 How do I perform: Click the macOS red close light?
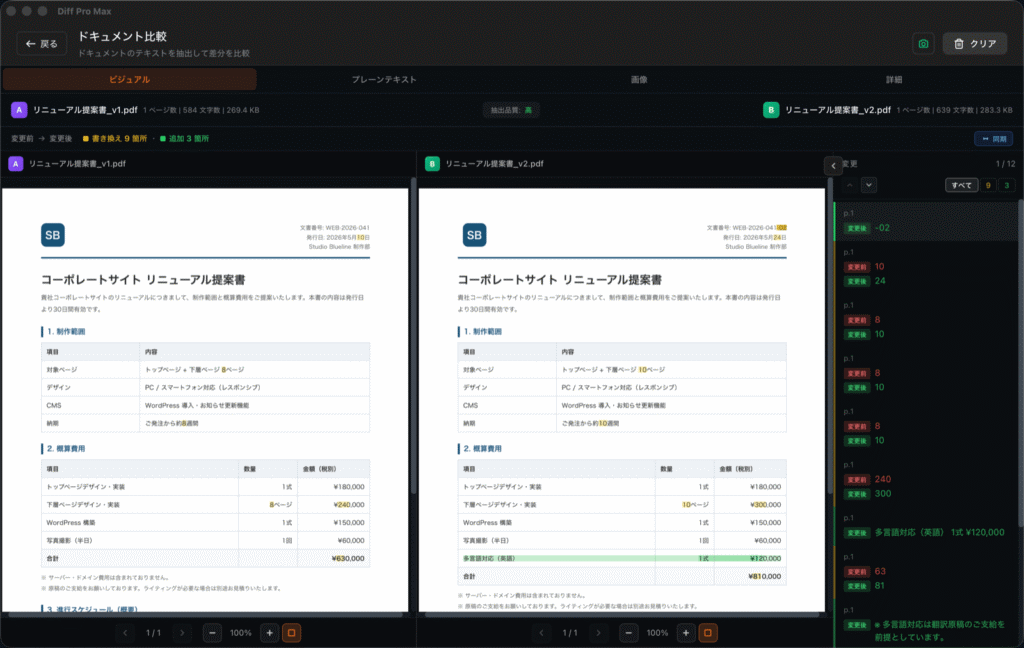click(x=10, y=11)
